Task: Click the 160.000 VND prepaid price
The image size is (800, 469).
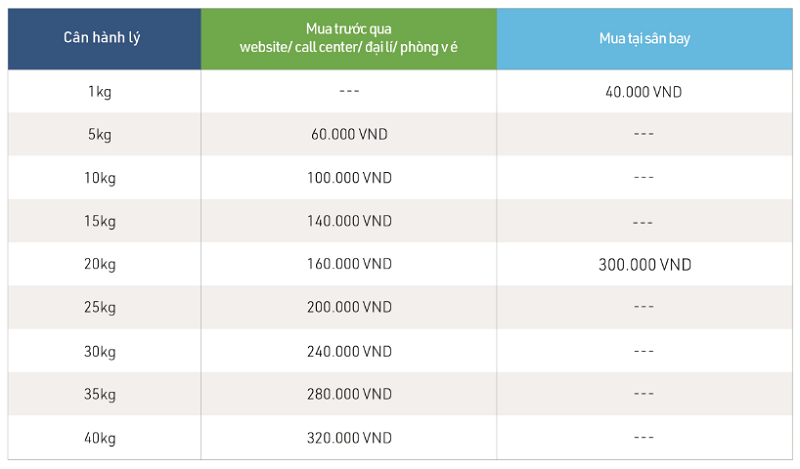Action: (349, 265)
